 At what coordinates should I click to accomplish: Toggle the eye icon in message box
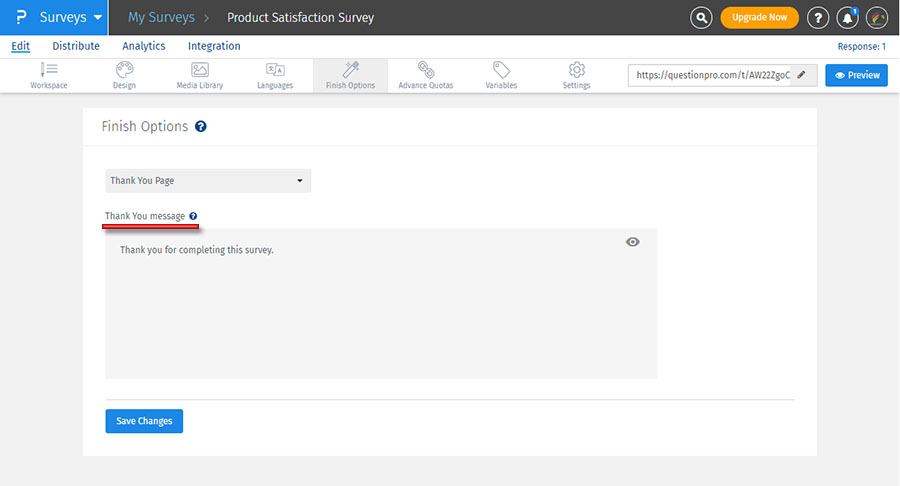pos(632,242)
